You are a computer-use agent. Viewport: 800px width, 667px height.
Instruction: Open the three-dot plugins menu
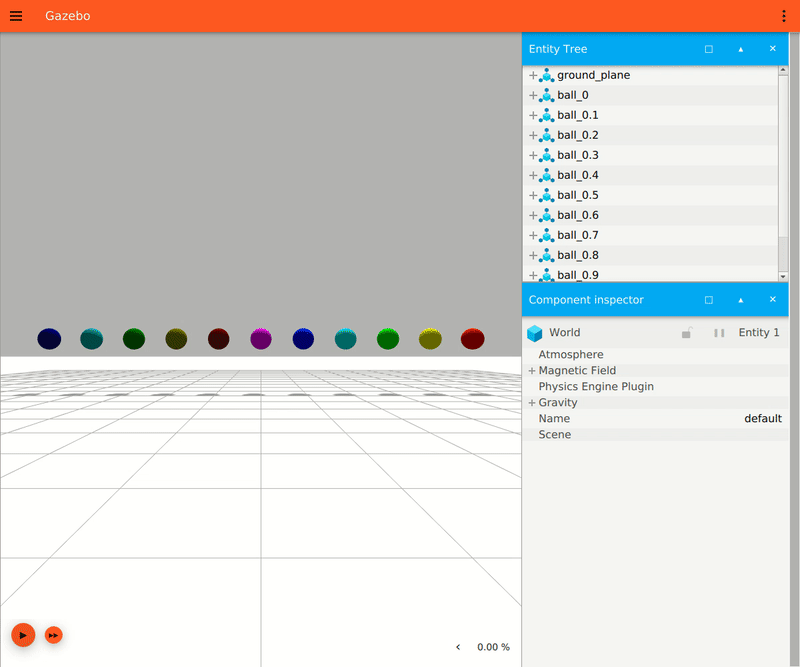pos(783,16)
